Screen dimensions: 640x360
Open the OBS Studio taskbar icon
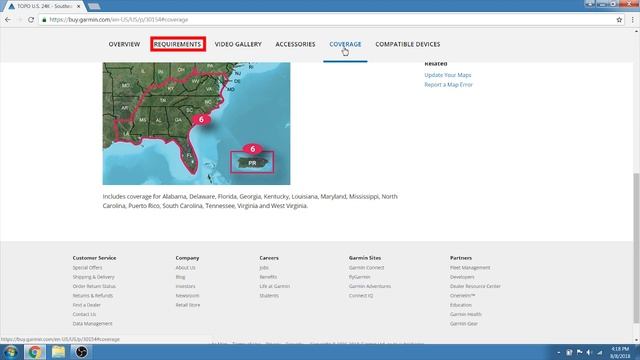[81, 352]
